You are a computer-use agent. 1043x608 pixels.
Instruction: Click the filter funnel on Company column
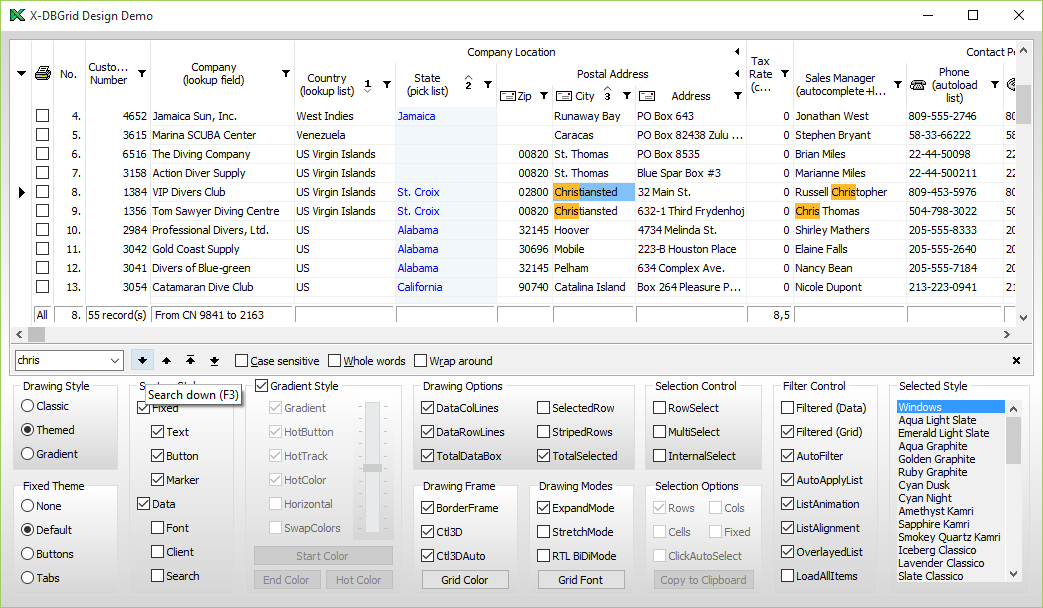pyautogui.click(x=286, y=74)
